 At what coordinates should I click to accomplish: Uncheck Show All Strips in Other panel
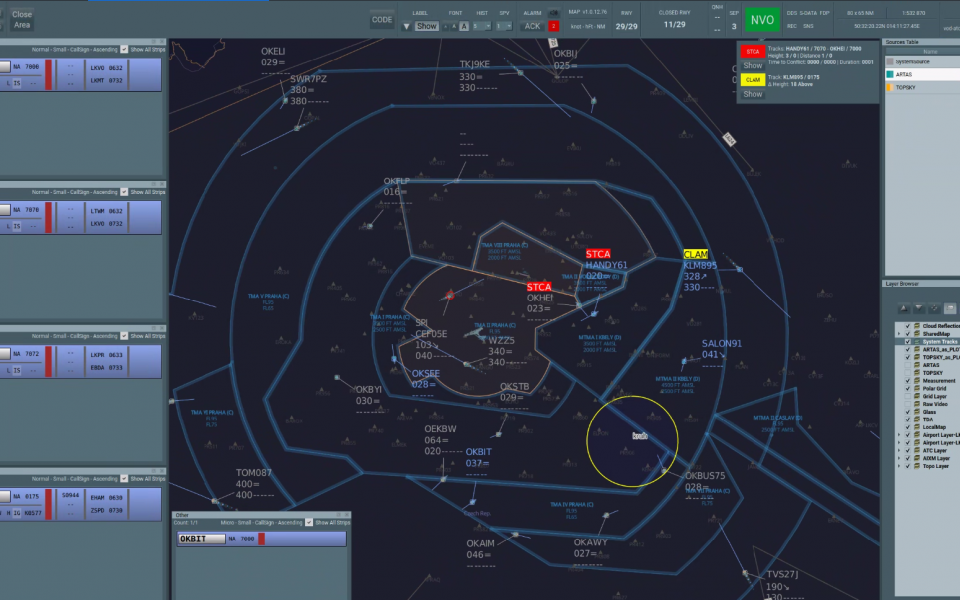coord(309,522)
